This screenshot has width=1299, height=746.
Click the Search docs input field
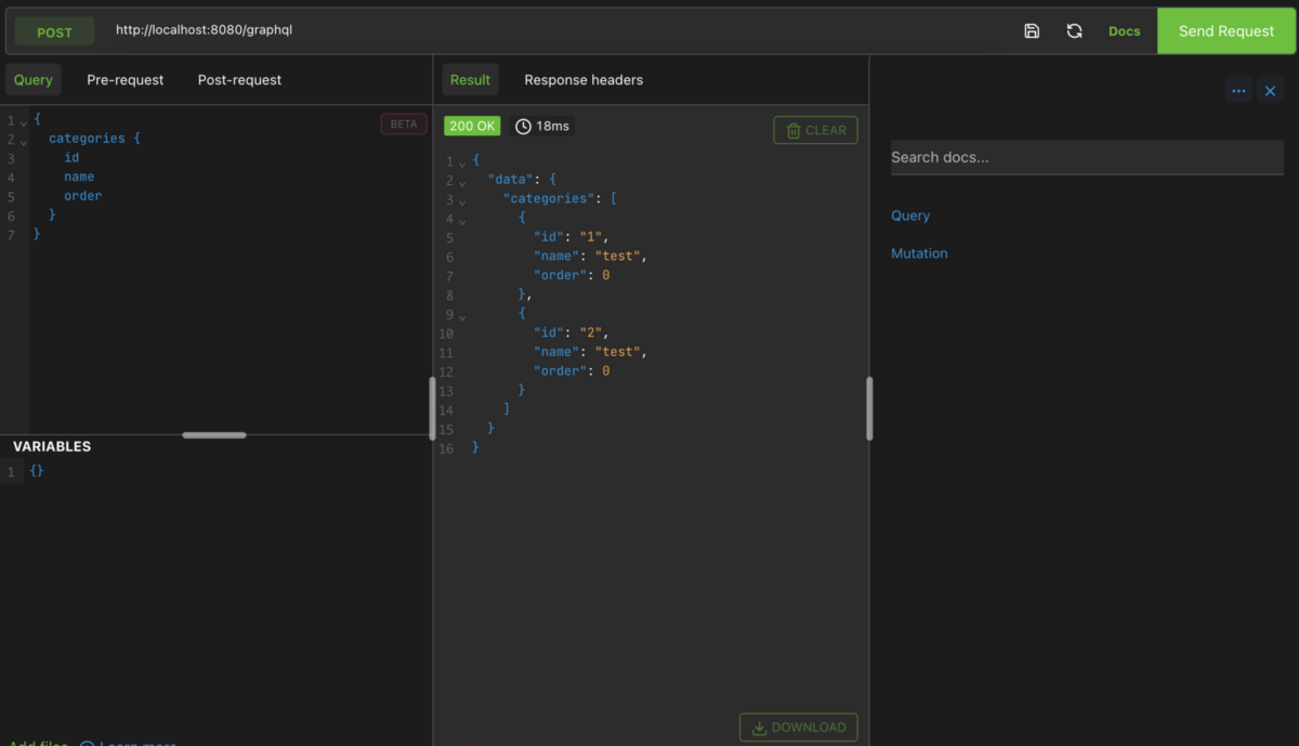pyautogui.click(x=1086, y=157)
